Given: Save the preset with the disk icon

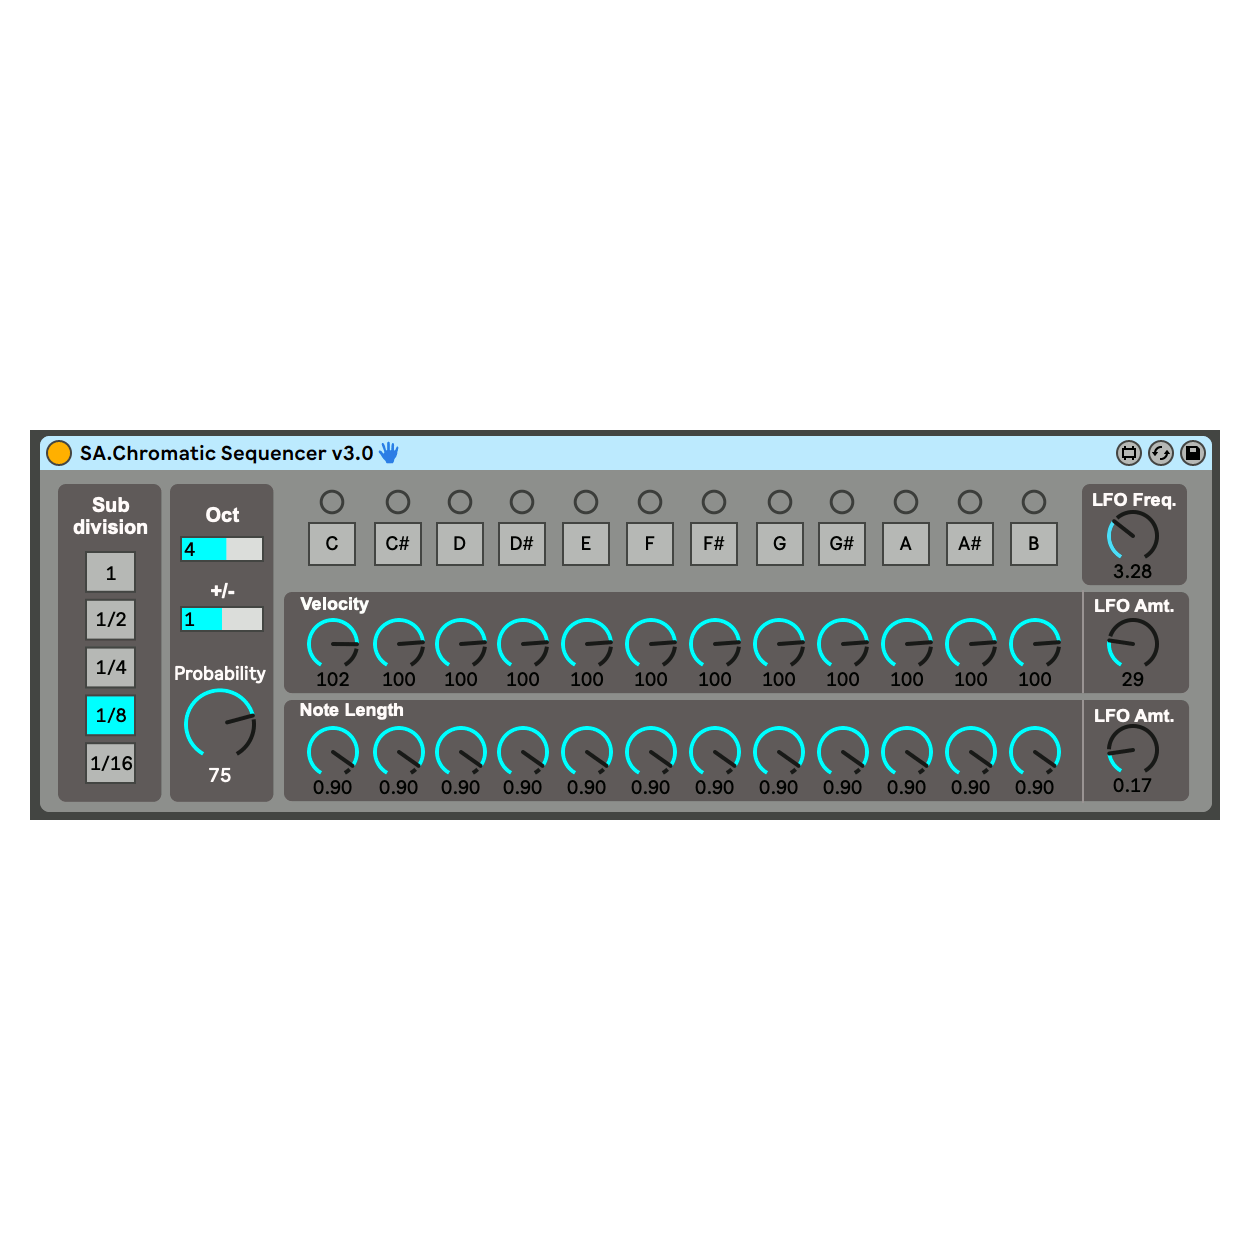Looking at the screenshot, I should point(1192,453).
